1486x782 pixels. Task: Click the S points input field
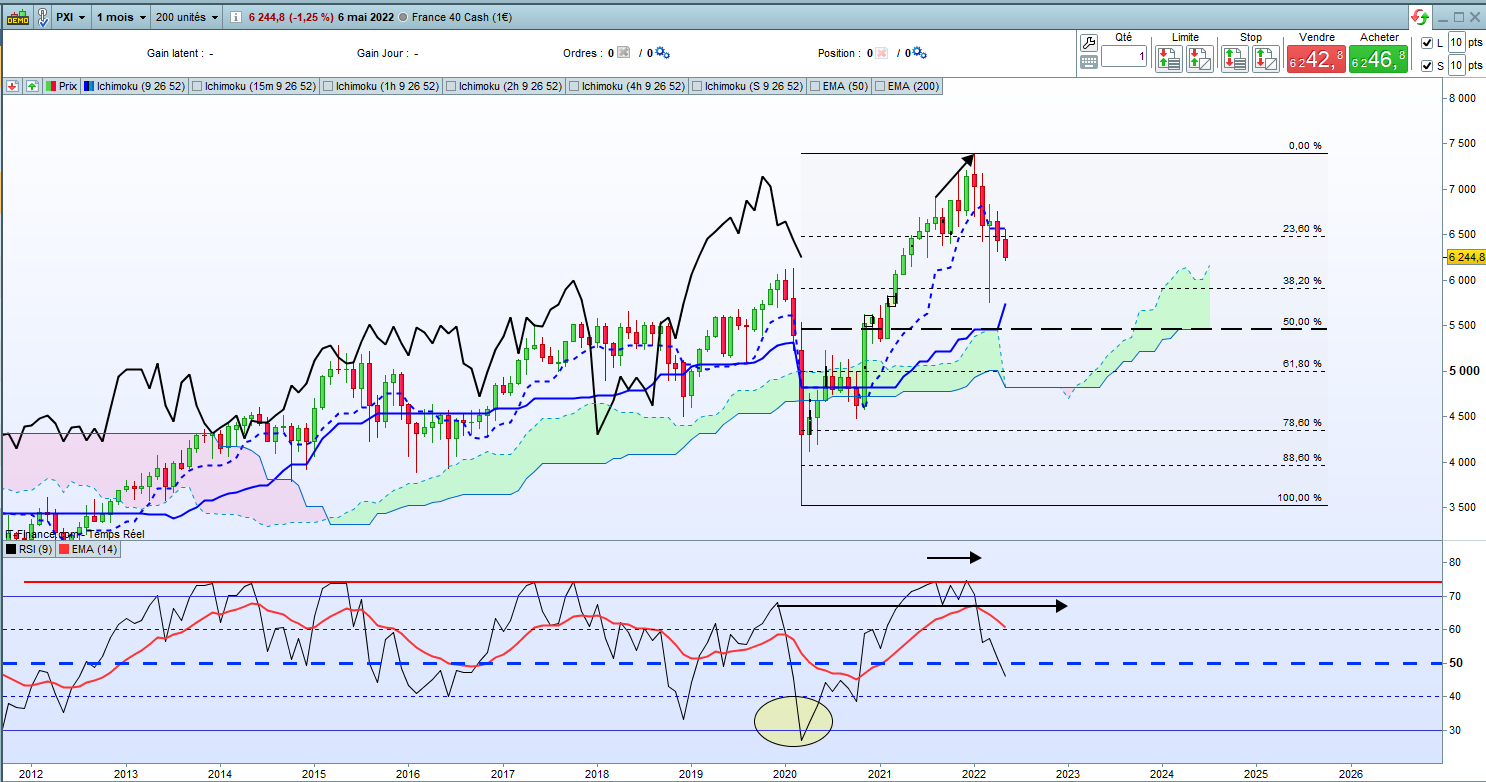[1457, 65]
